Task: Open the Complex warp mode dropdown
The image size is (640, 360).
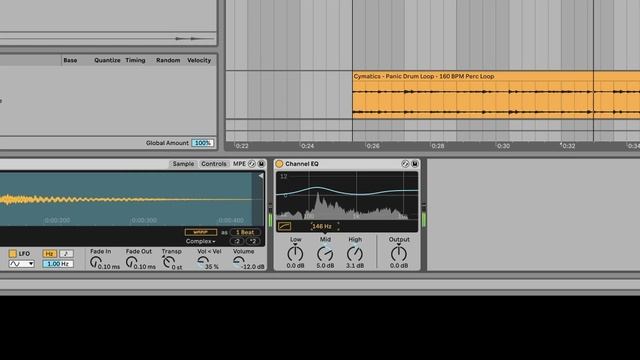Action: click(200, 241)
